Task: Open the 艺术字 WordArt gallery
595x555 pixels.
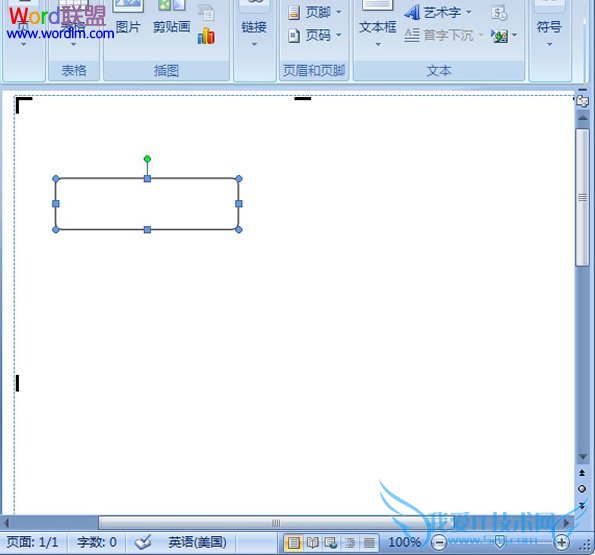Action: [x=438, y=13]
